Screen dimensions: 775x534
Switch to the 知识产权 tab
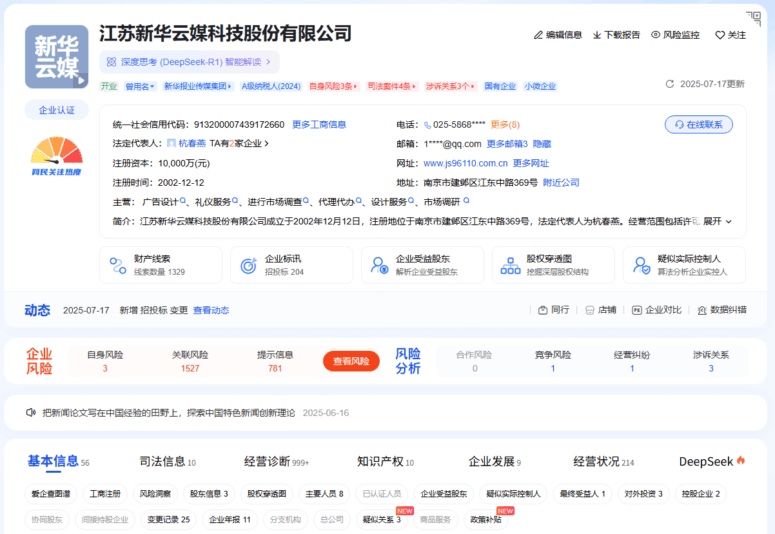(x=386, y=461)
